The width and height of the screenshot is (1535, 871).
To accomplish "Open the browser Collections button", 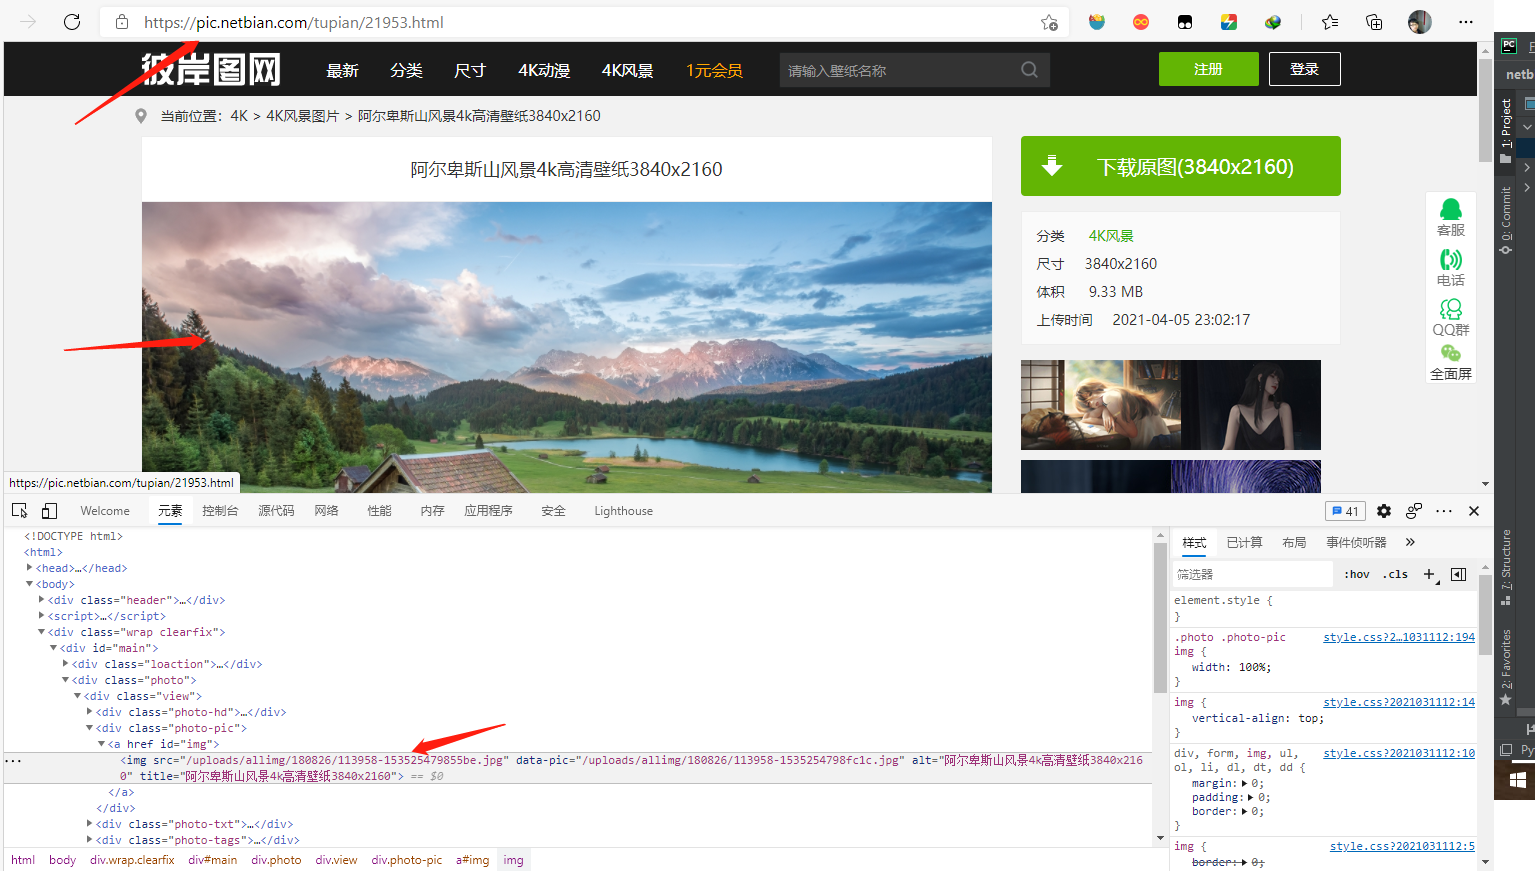I will (1374, 22).
